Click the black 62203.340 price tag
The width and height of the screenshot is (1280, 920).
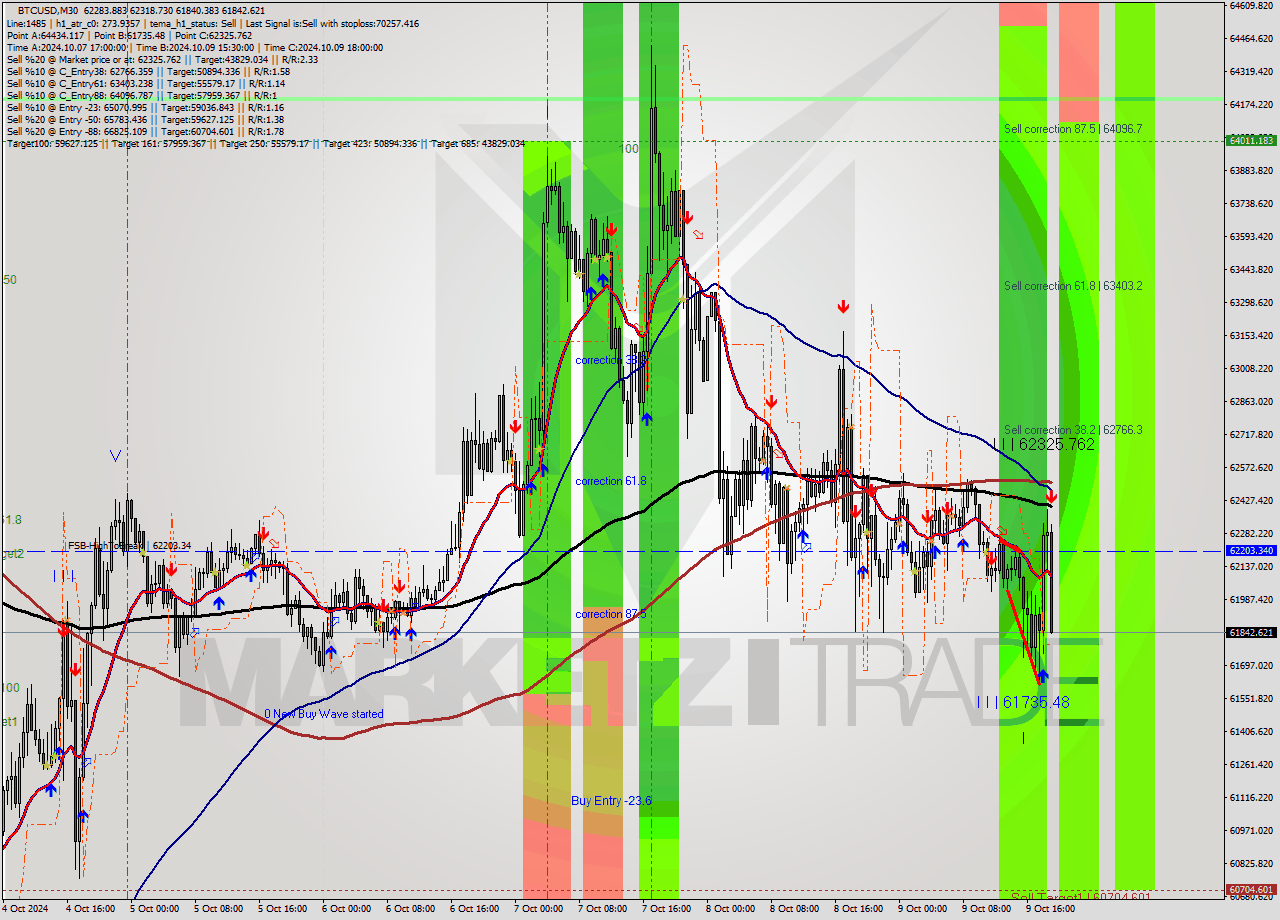tap(1250, 550)
